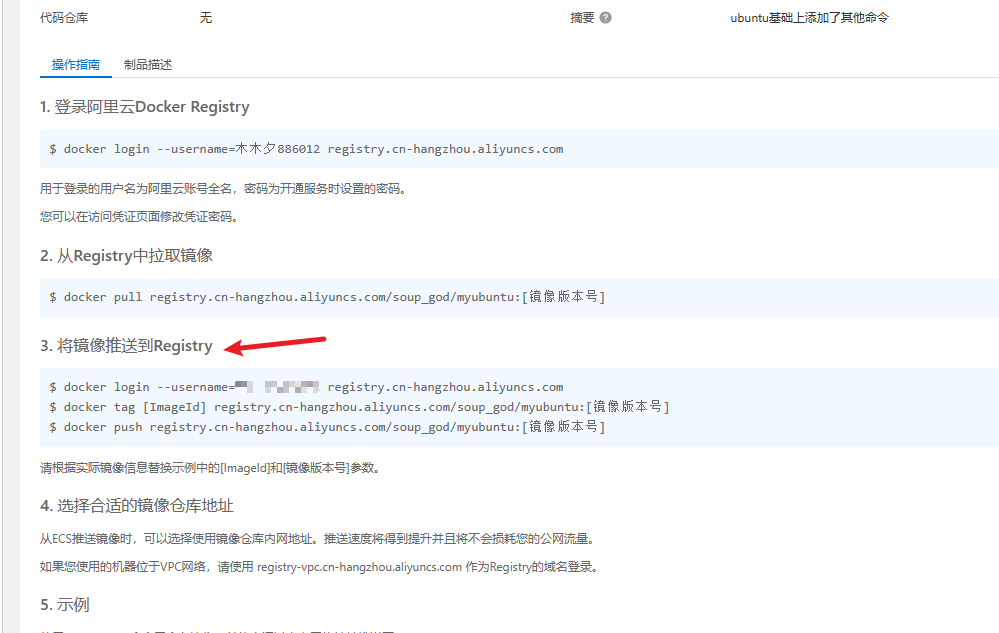Image resolution: width=999 pixels, height=633 pixels.
Task: Click the docker tag command line
Action: click(359, 407)
